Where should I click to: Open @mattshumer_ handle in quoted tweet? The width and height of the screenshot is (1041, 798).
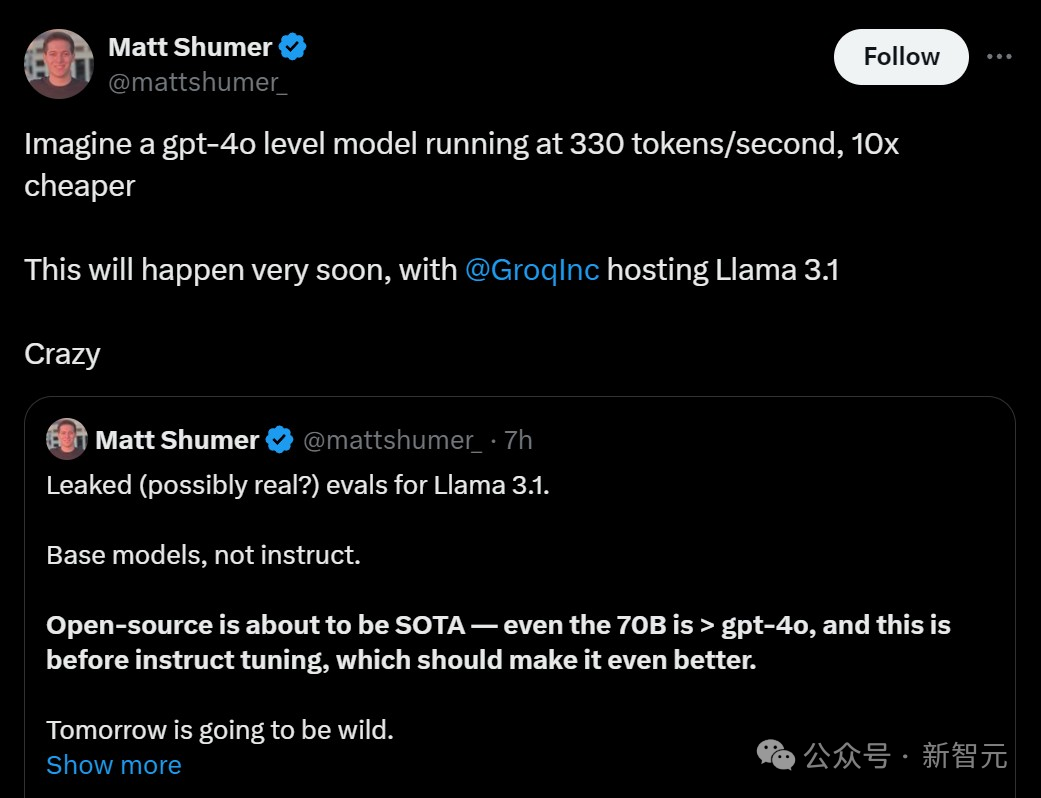(x=392, y=440)
